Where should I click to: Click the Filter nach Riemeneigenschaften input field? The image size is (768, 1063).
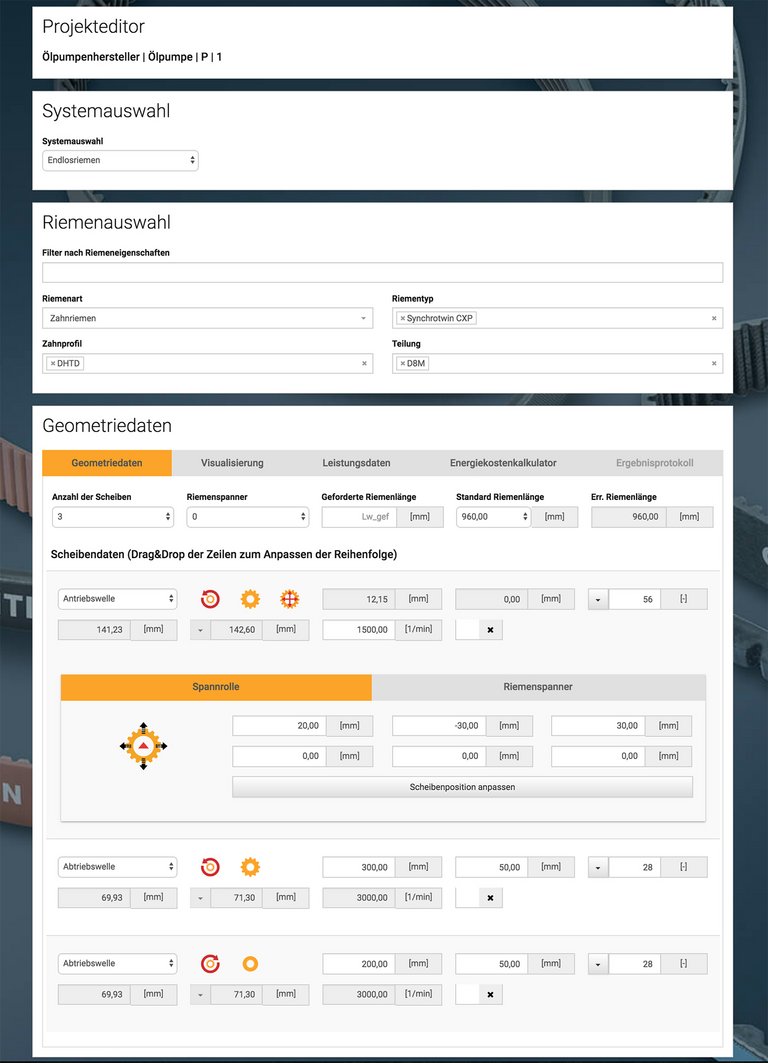pyautogui.click(x=382, y=273)
